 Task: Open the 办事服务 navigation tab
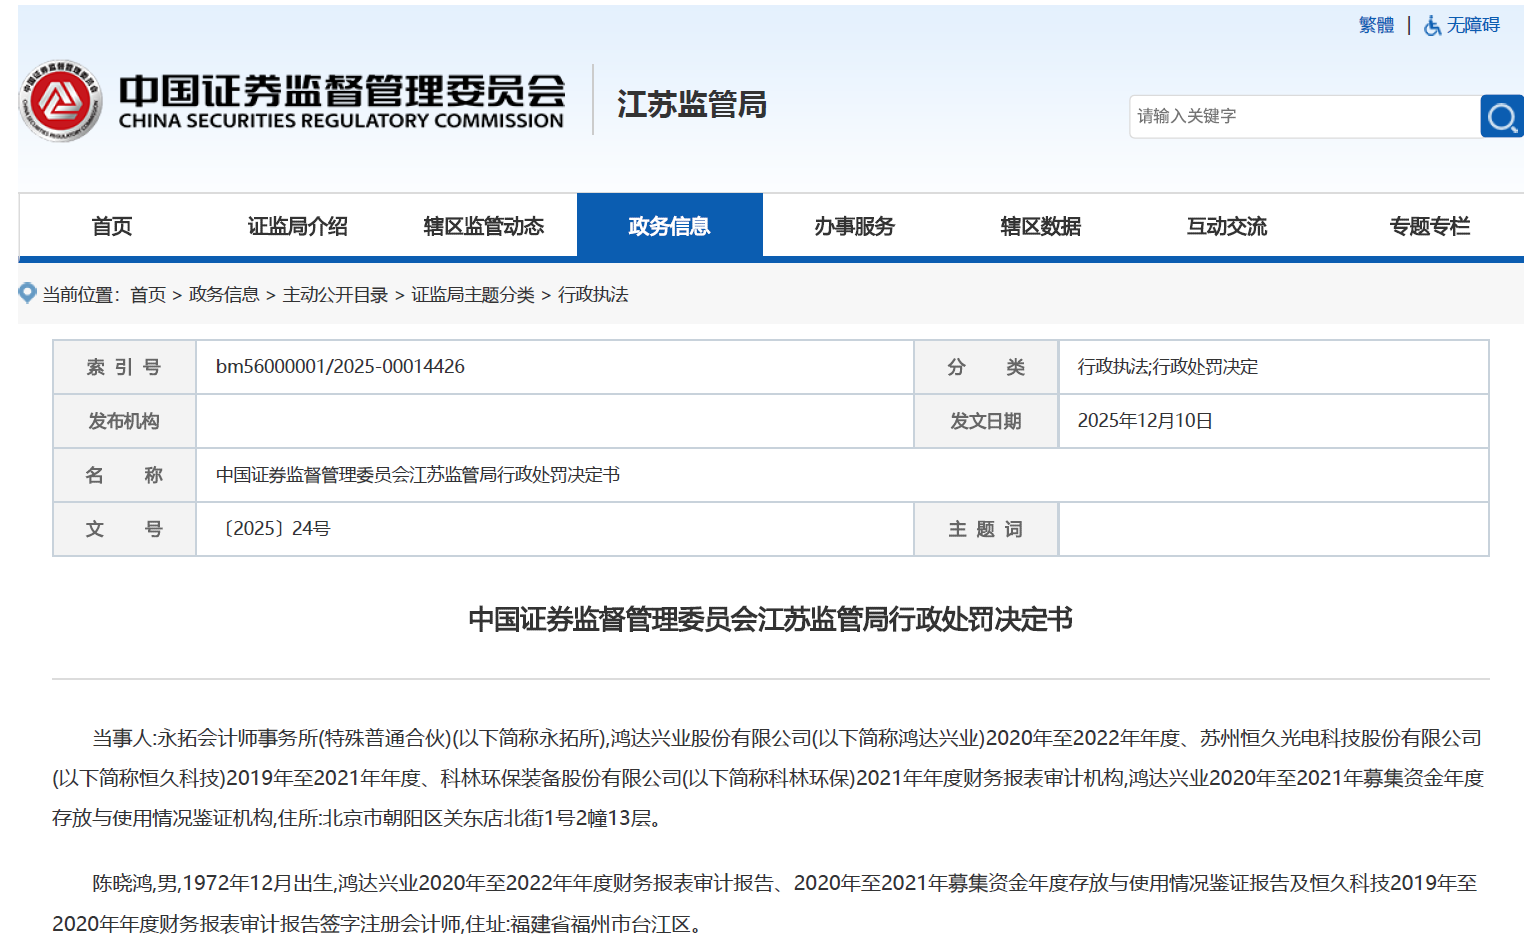point(855,226)
